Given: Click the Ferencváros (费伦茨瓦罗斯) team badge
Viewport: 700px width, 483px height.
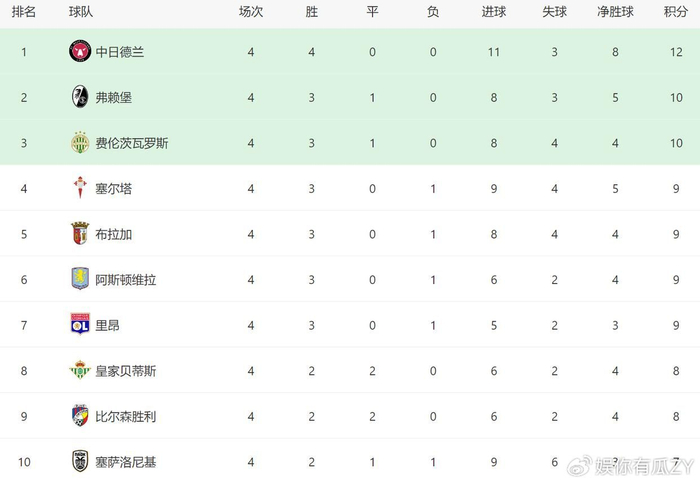Looking at the screenshot, I should point(80,142).
